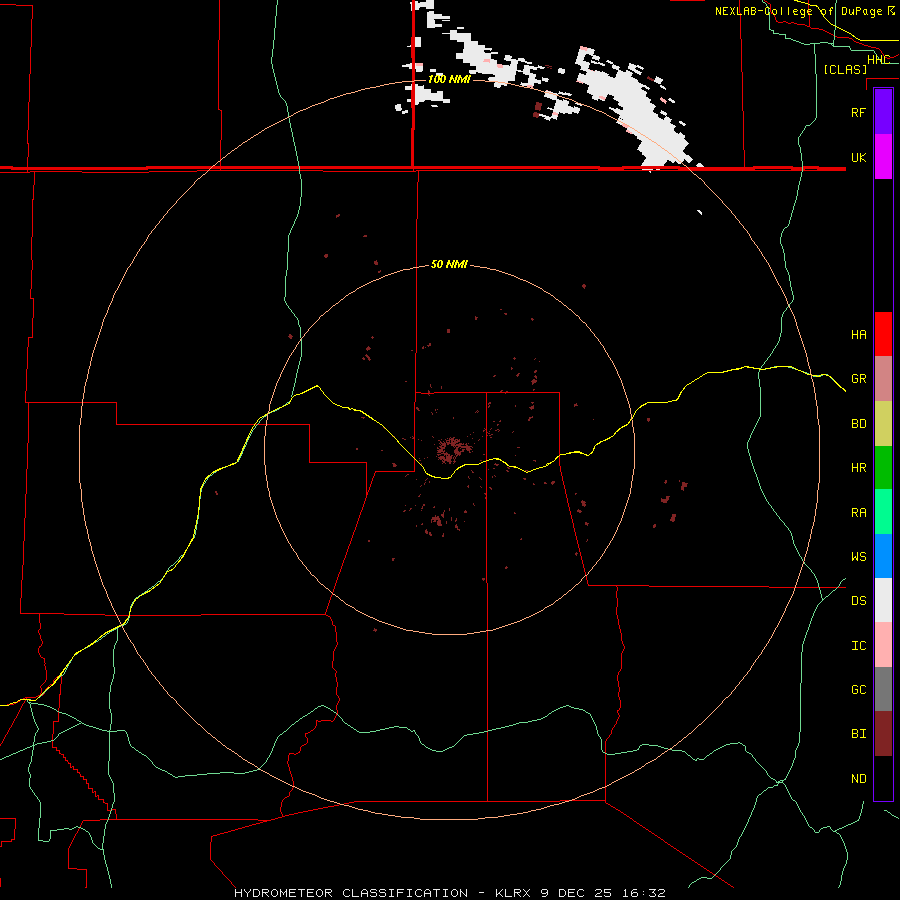Click the 16:32 timestamp

click(642, 893)
